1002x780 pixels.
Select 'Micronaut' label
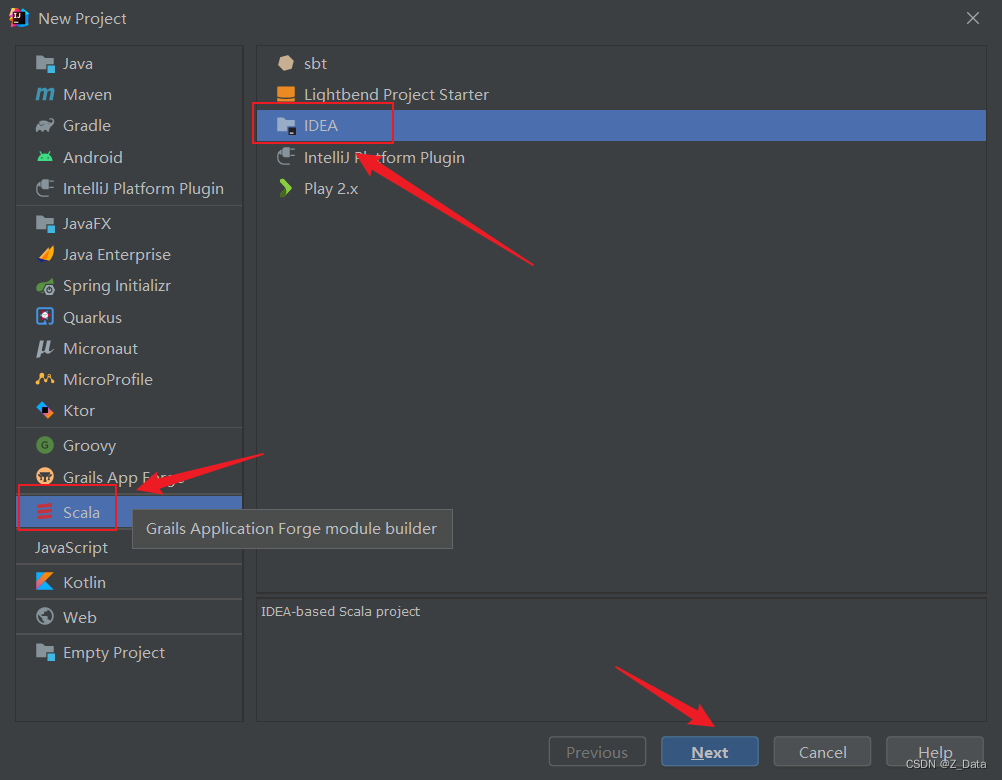click(x=100, y=348)
